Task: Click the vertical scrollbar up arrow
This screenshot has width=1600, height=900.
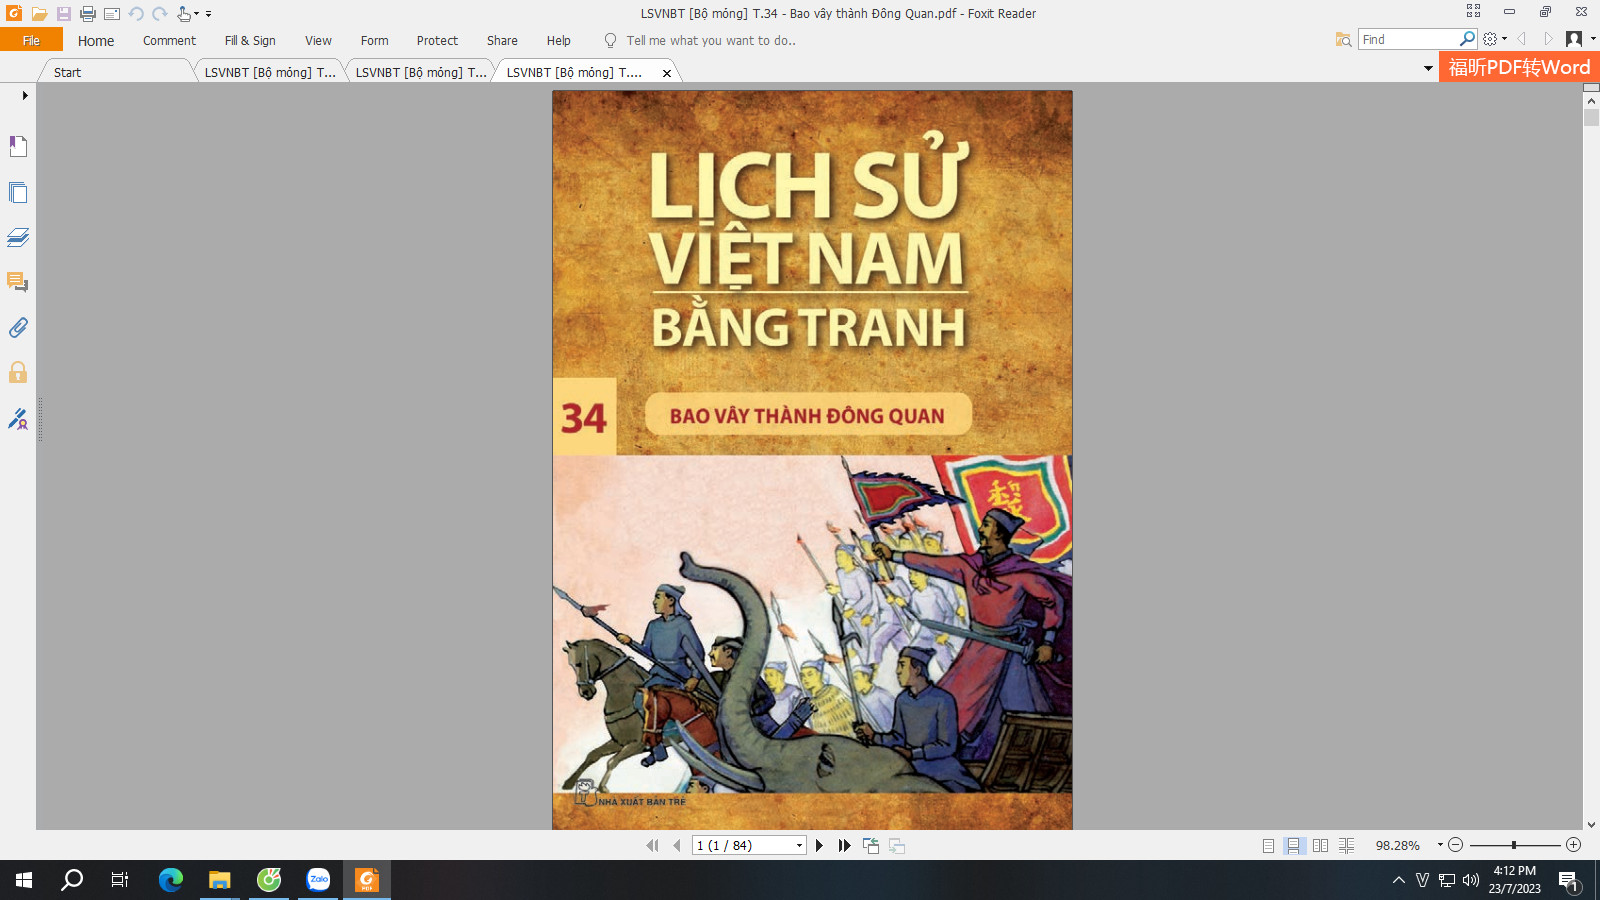Action: click(1591, 101)
